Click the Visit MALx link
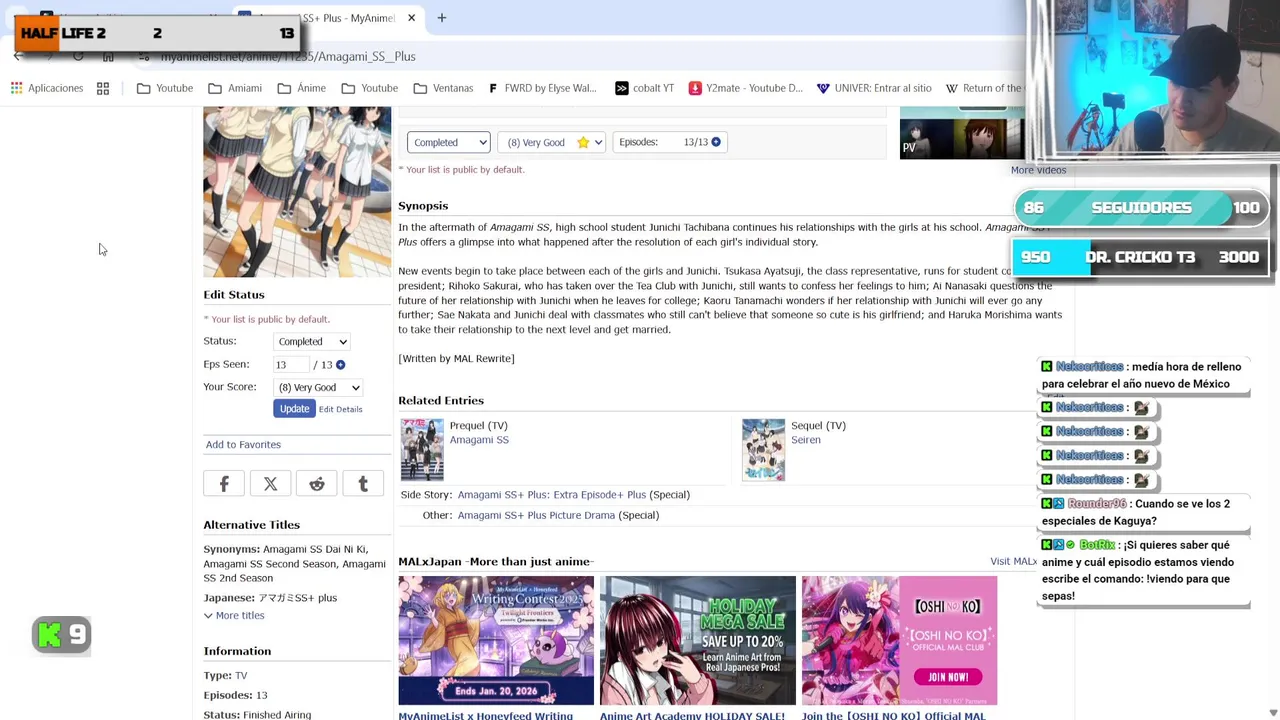1280x720 pixels. pyautogui.click(x=1013, y=562)
